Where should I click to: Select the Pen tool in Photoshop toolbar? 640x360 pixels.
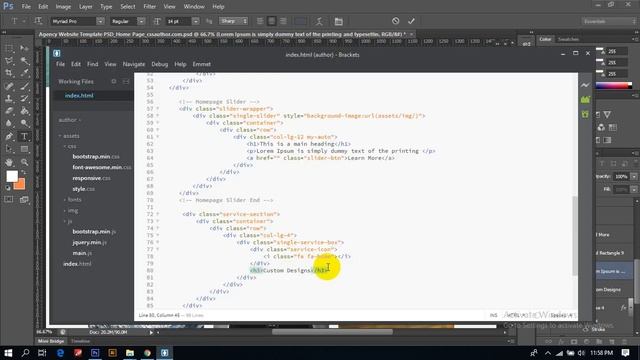coord(9,137)
